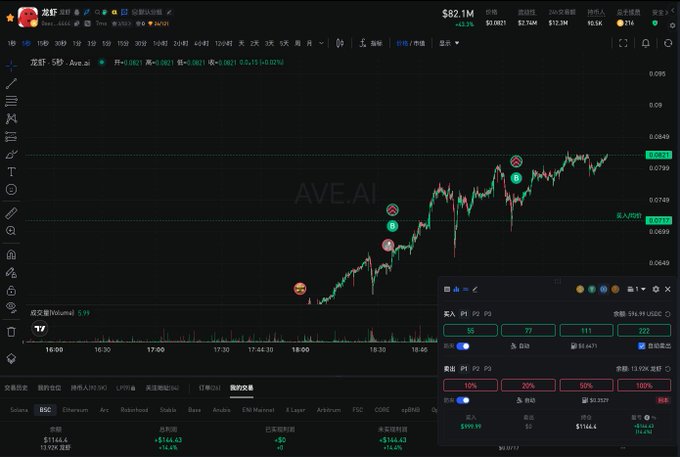
Task: Open the 指标 indicators menu
Action: pyautogui.click(x=371, y=43)
